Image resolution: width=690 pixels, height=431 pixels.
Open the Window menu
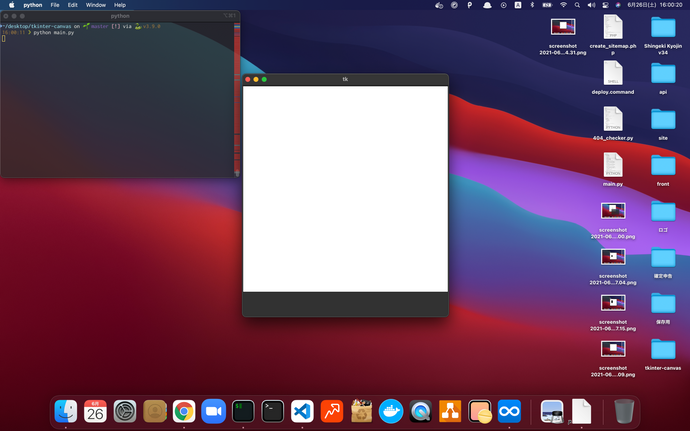tap(95, 5)
